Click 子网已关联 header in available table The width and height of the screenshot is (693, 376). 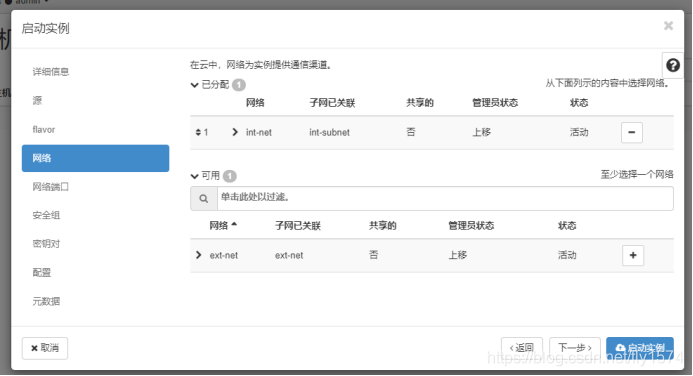pos(298,226)
